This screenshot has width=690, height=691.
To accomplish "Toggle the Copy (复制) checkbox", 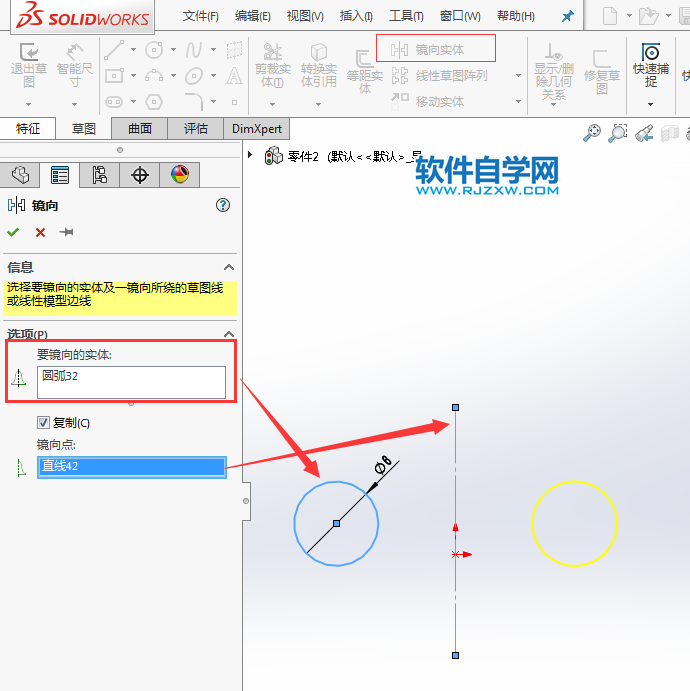I will coord(43,423).
